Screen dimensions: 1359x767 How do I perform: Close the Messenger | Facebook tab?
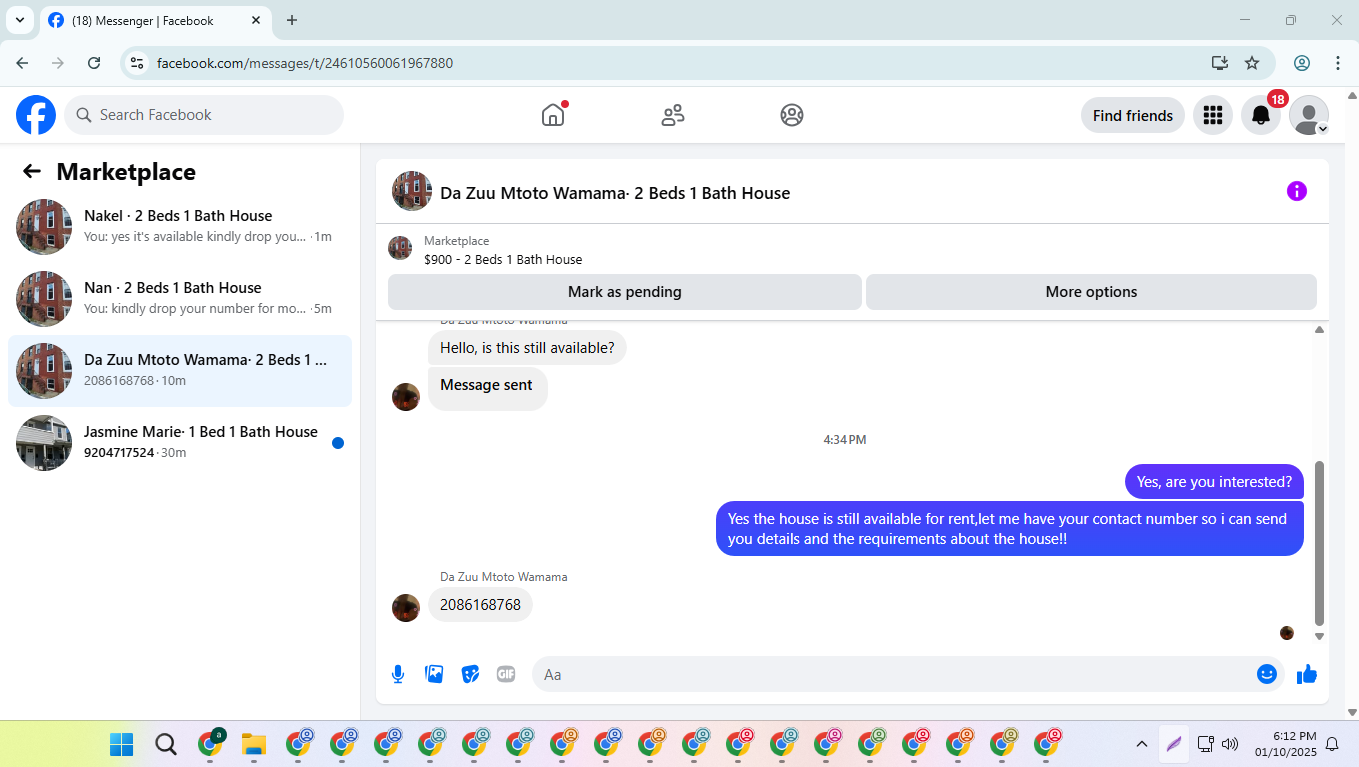256,20
